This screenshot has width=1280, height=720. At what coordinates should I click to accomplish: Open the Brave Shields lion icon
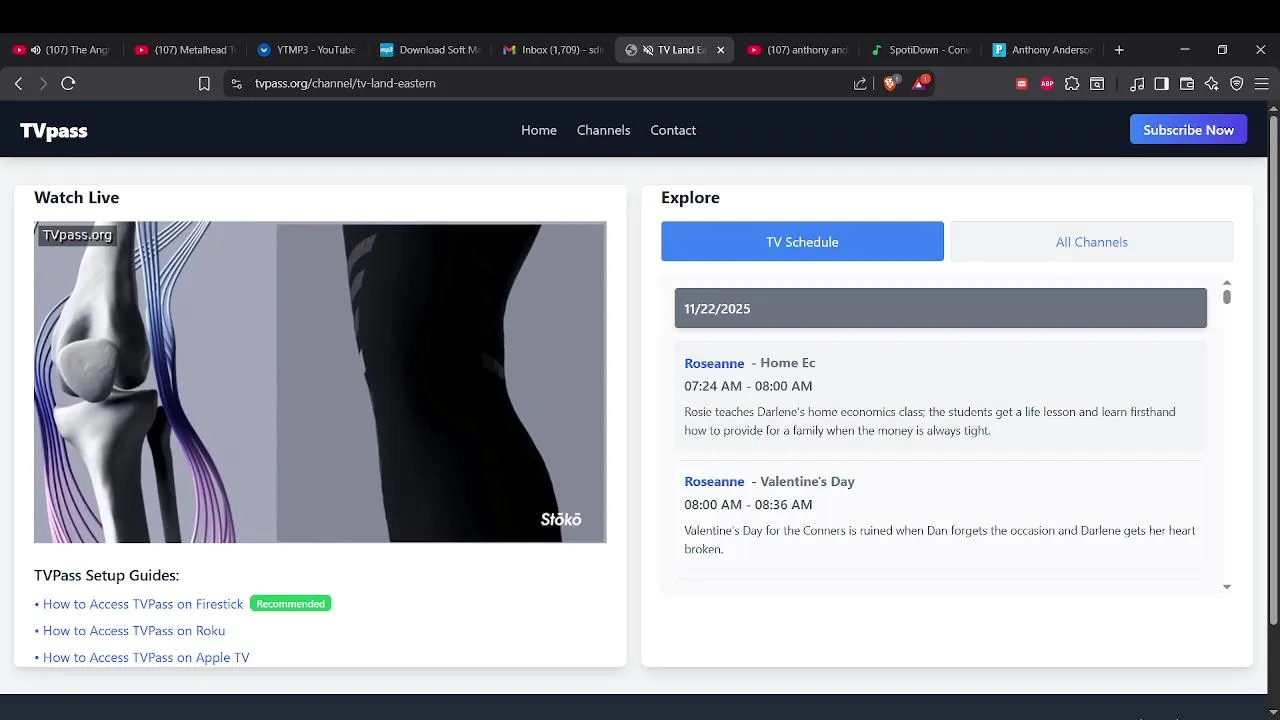(890, 83)
